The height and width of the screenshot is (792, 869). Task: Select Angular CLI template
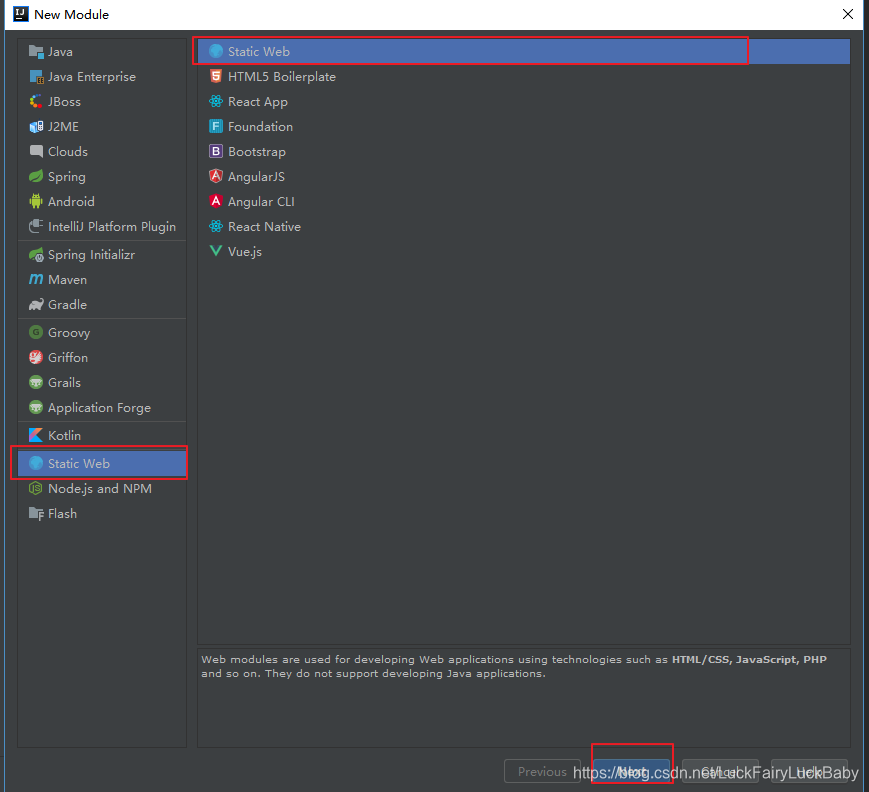[524, 201]
